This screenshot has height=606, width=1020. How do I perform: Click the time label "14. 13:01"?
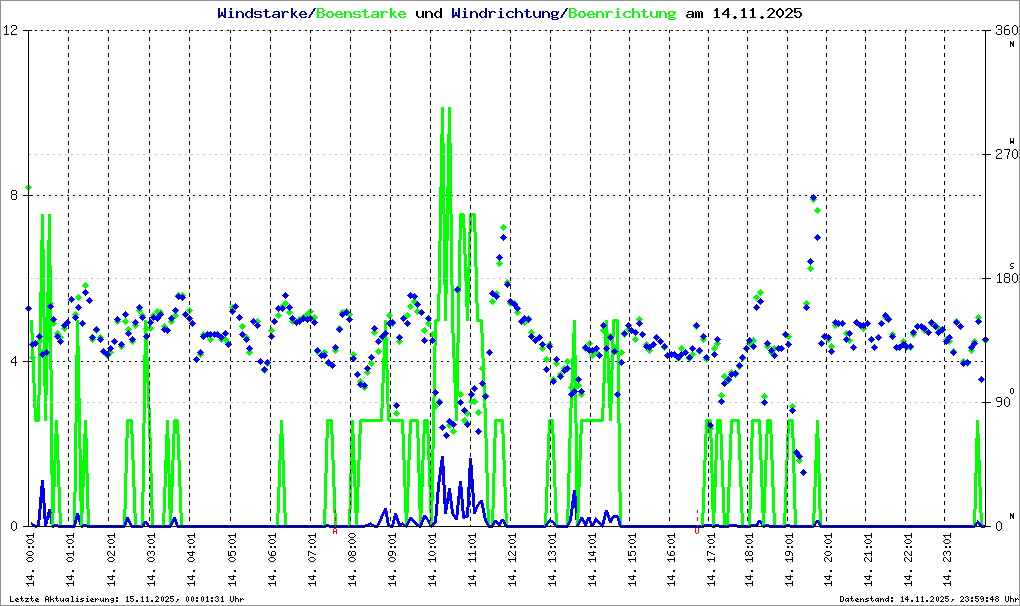pos(554,559)
